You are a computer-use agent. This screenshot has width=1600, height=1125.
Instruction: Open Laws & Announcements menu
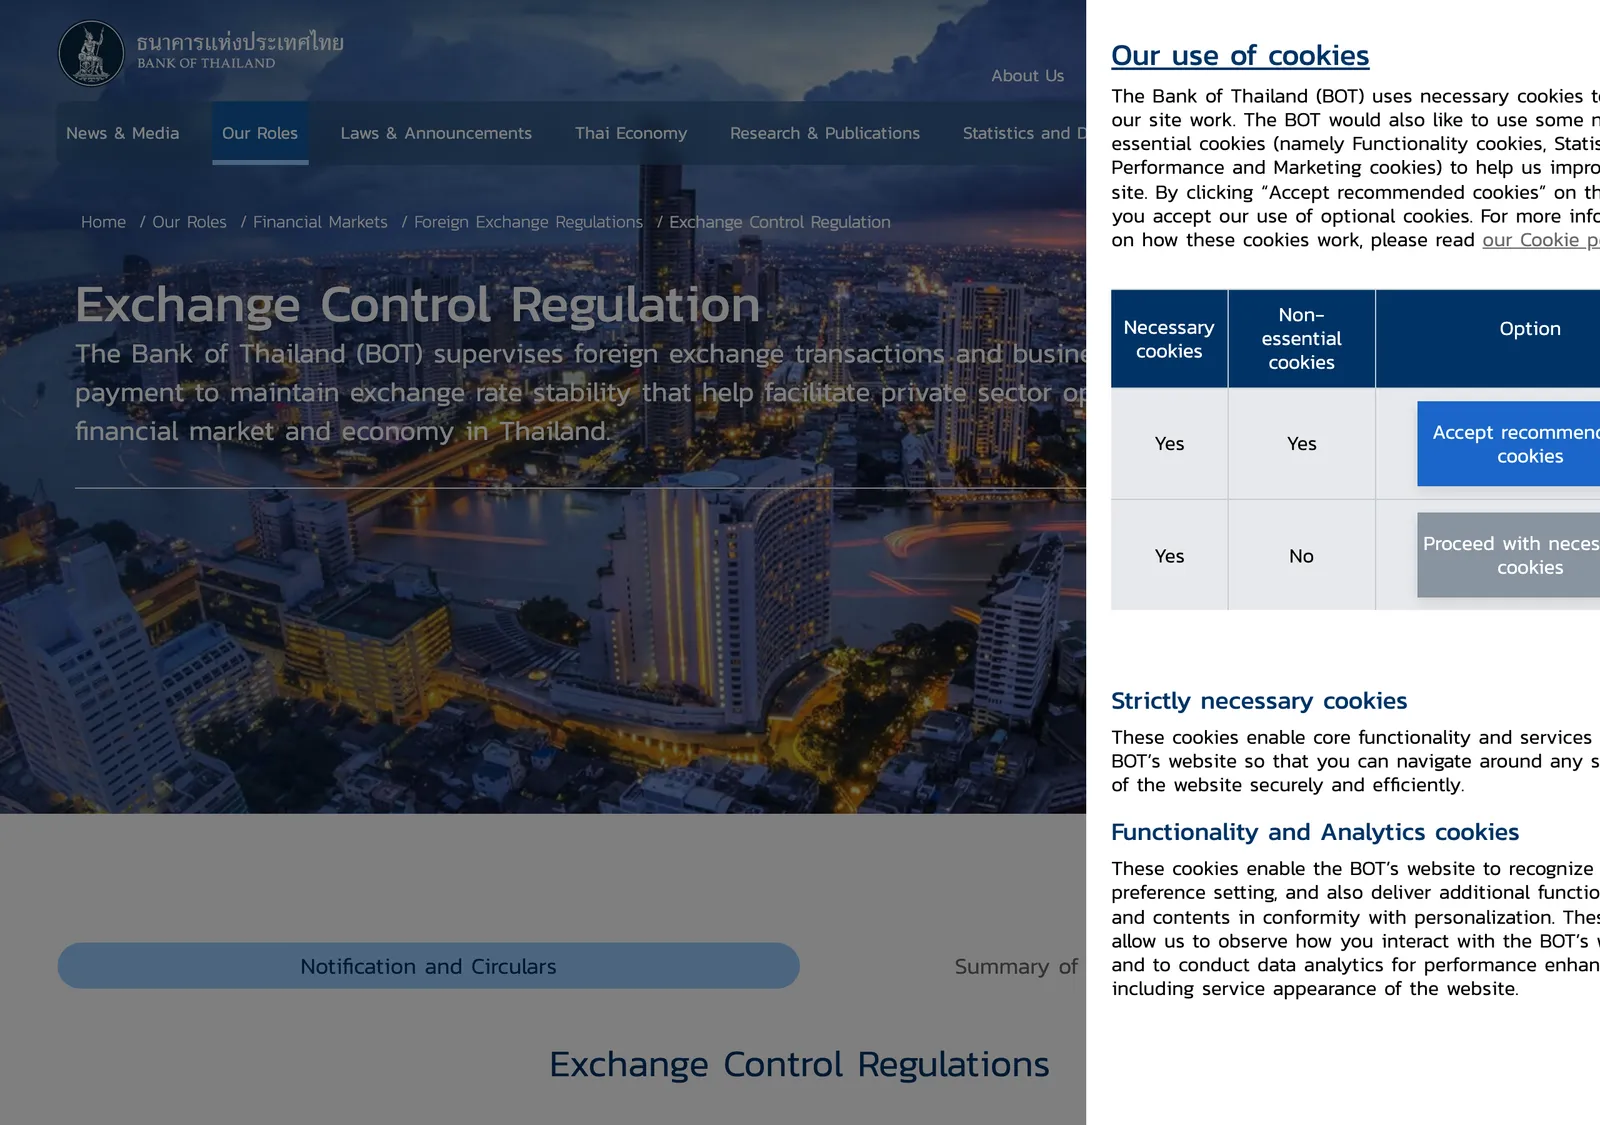[x=436, y=133]
